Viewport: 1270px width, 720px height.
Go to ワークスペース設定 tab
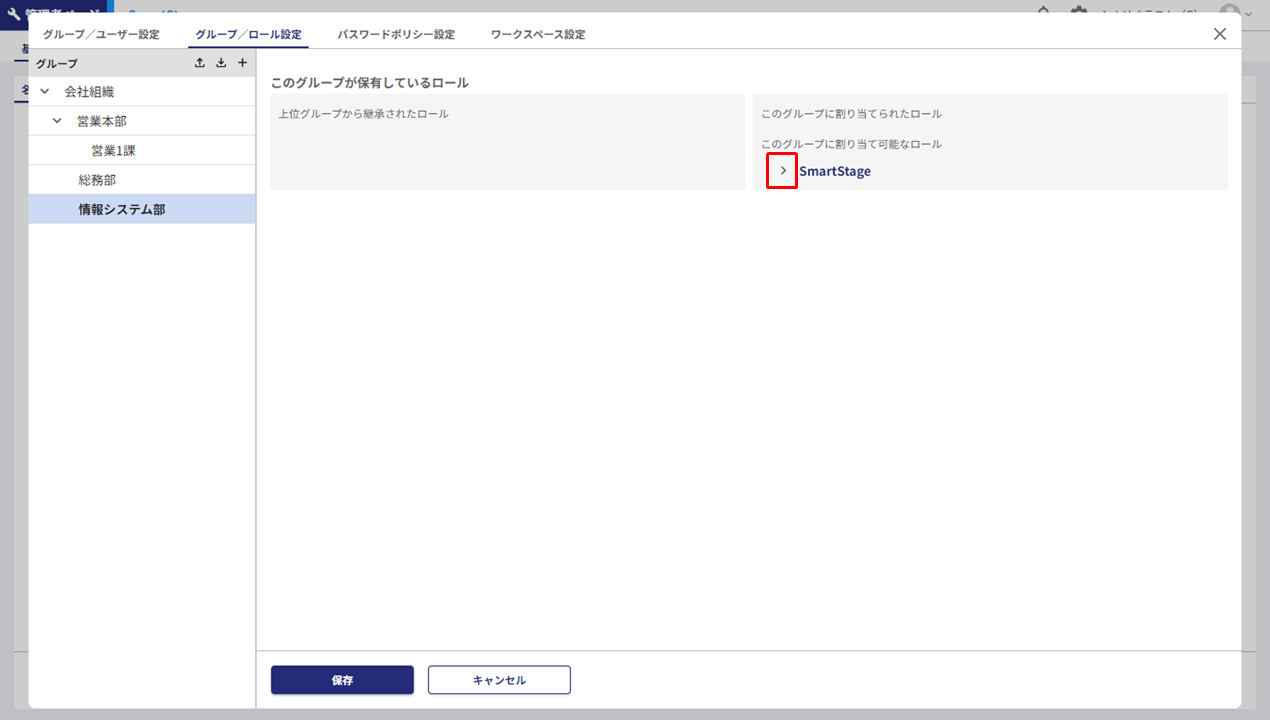tap(538, 34)
